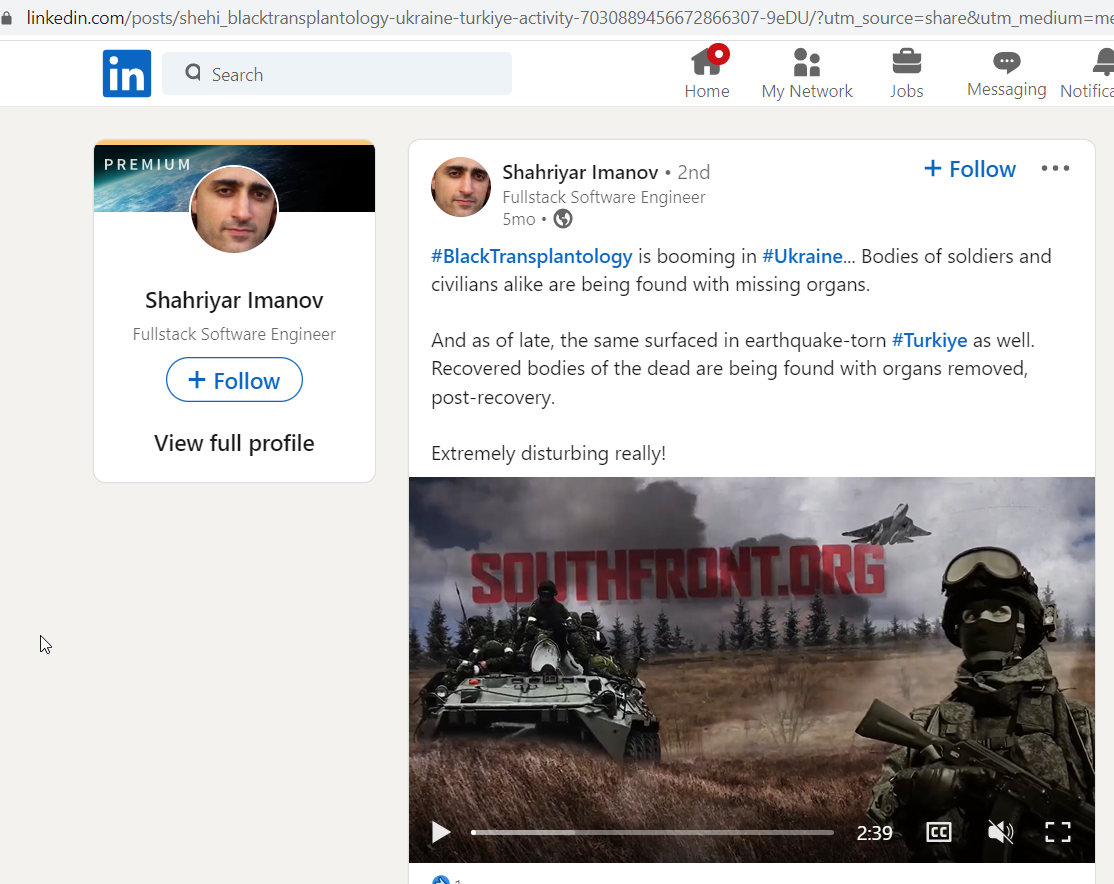Click the browser address bar URL

tap(568, 18)
